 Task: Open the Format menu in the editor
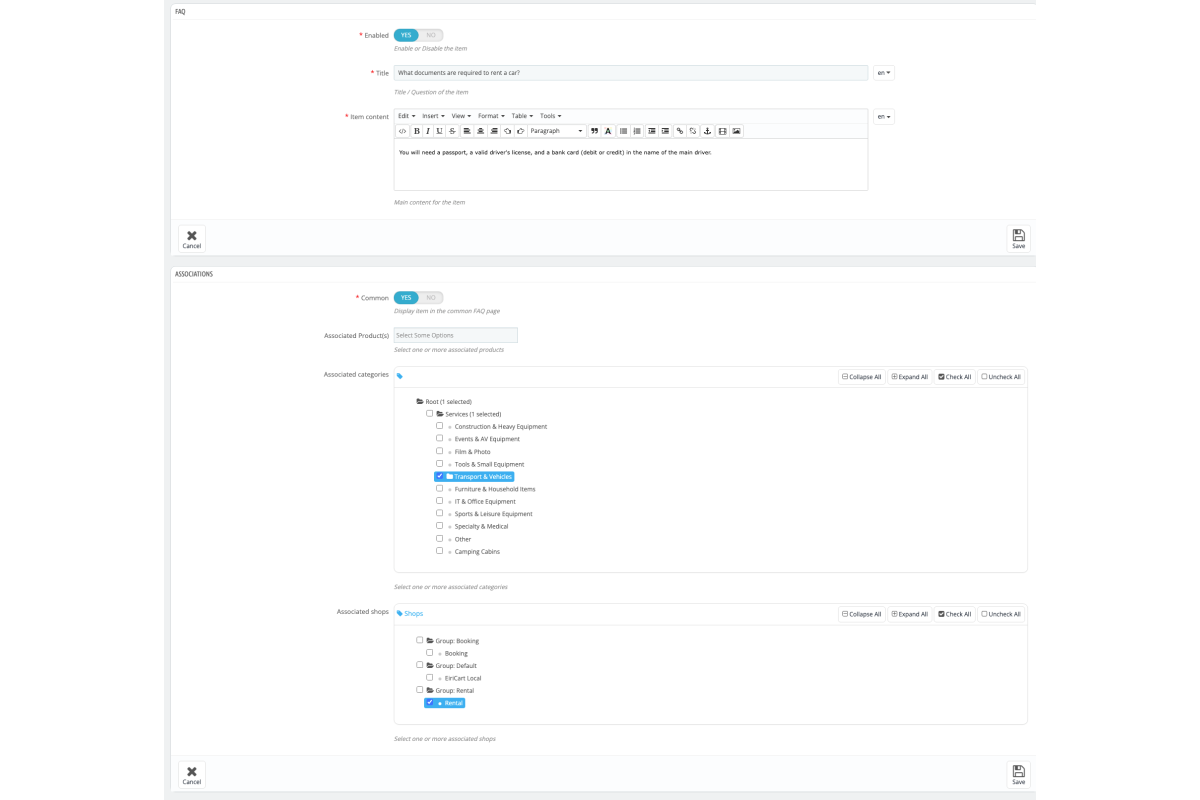(491, 116)
